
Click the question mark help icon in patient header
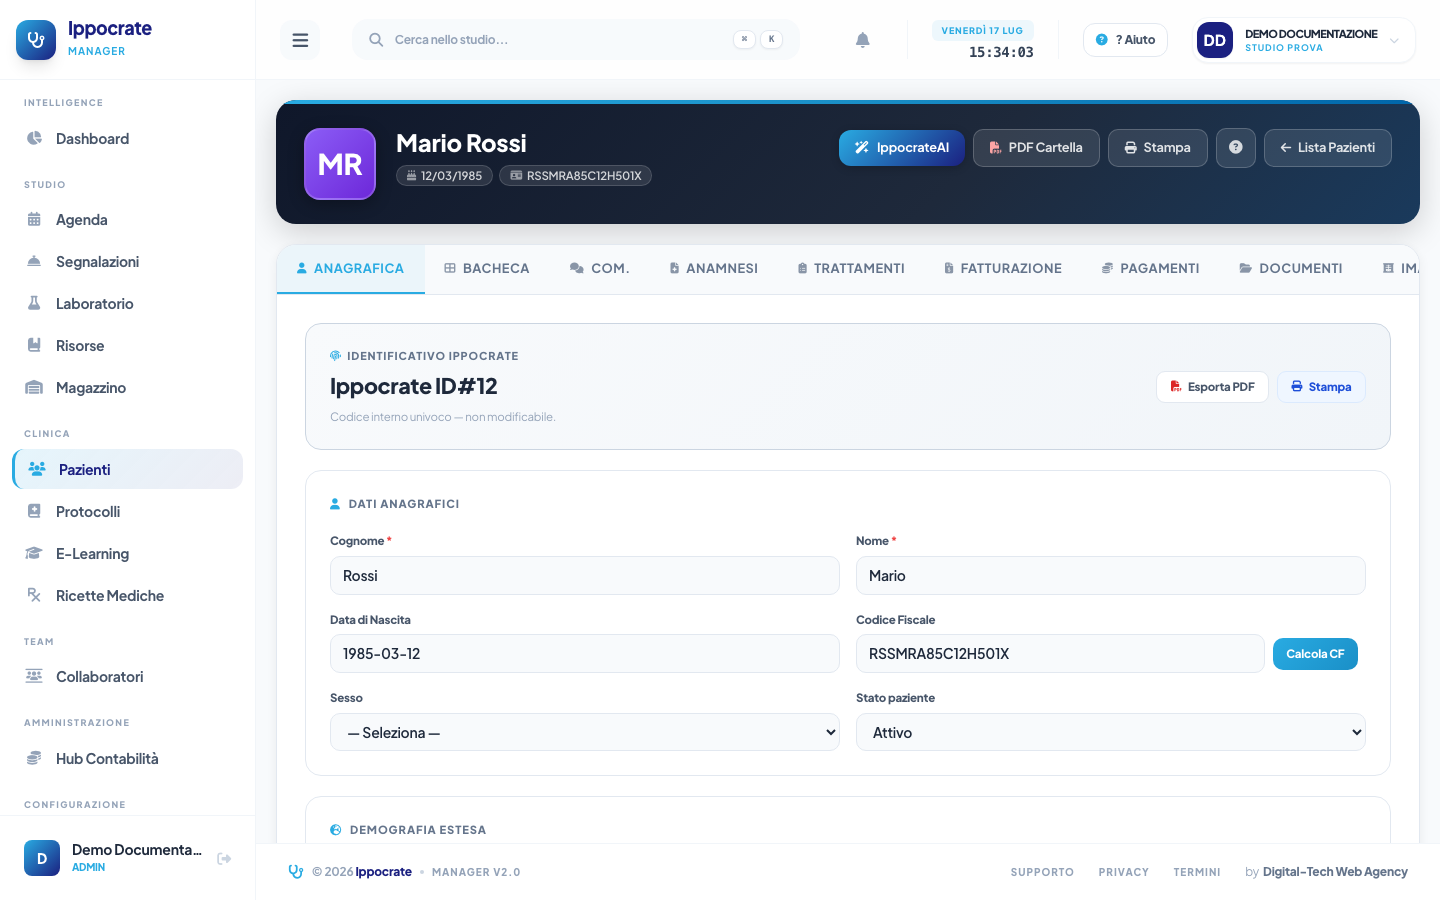(x=1236, y=148)
